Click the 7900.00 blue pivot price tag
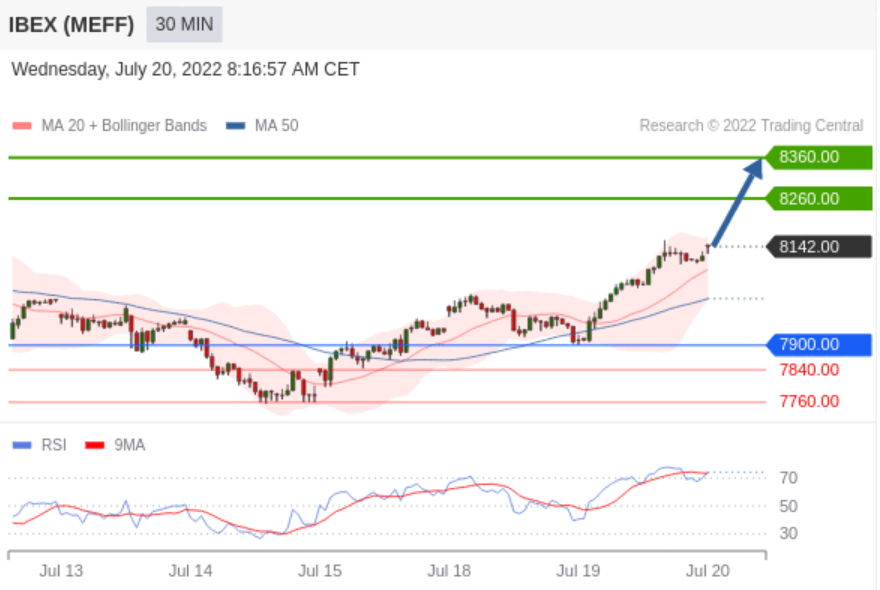This screenshot has width=880, height=590. pos(819,345)
